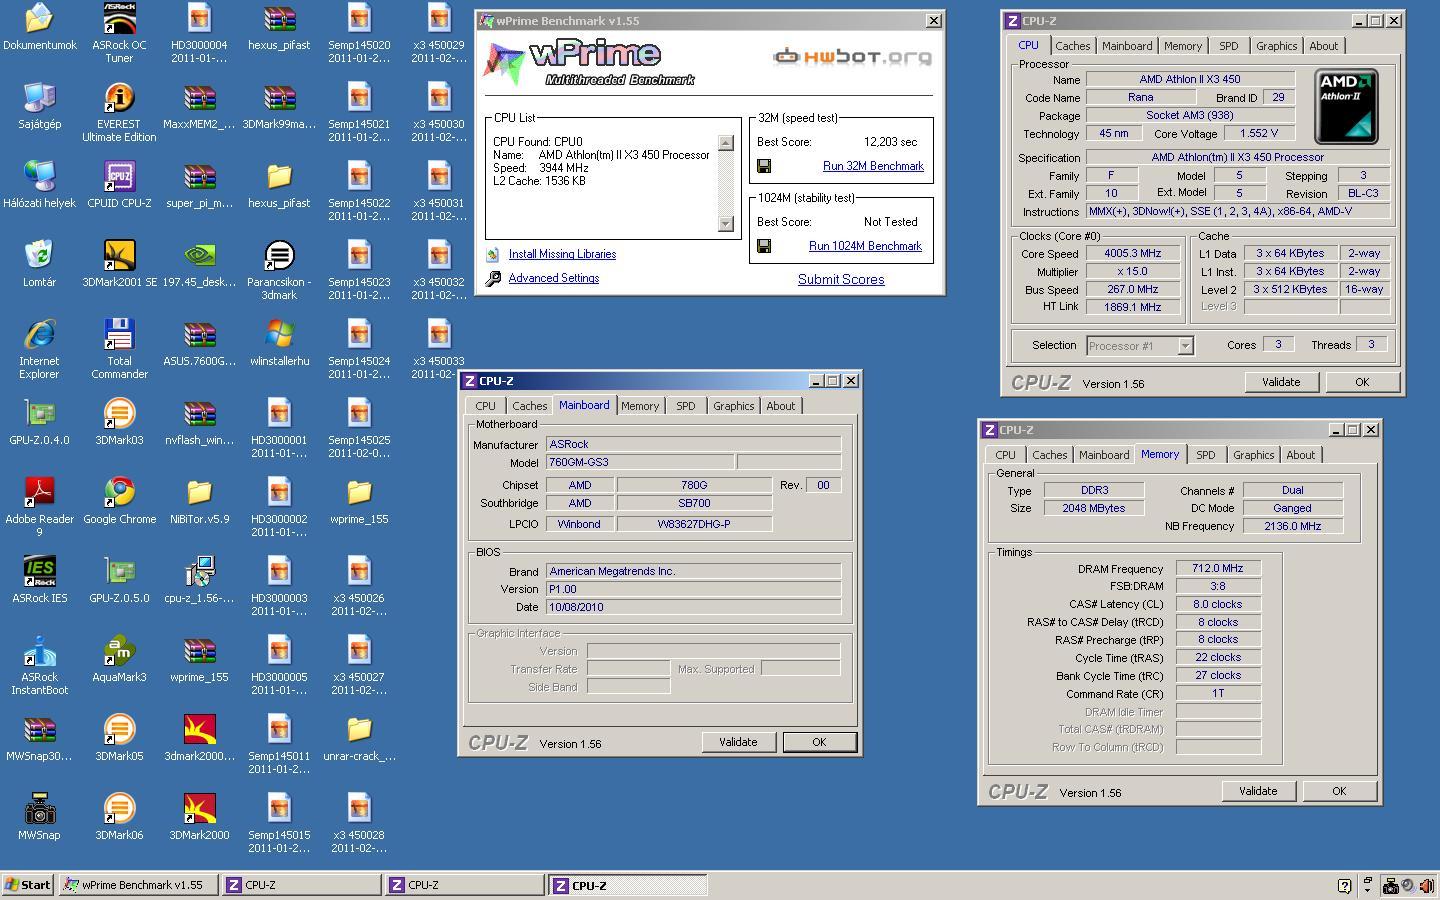1440x900 pixels.
Task: Click save icon beside Run 1024M Benchmark
Action: (764, 246)
